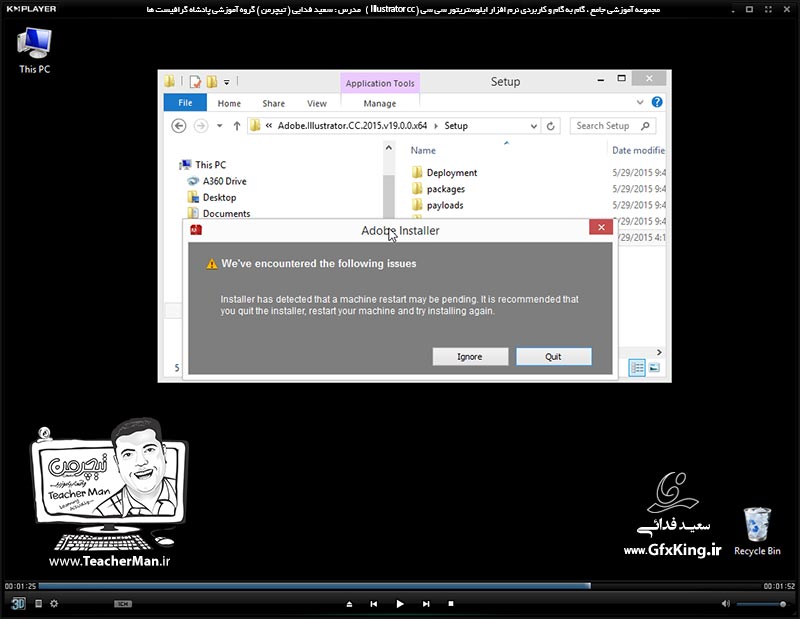Open Explorer Help question mark icon
The image size is (800, 619).
(657, 102)
